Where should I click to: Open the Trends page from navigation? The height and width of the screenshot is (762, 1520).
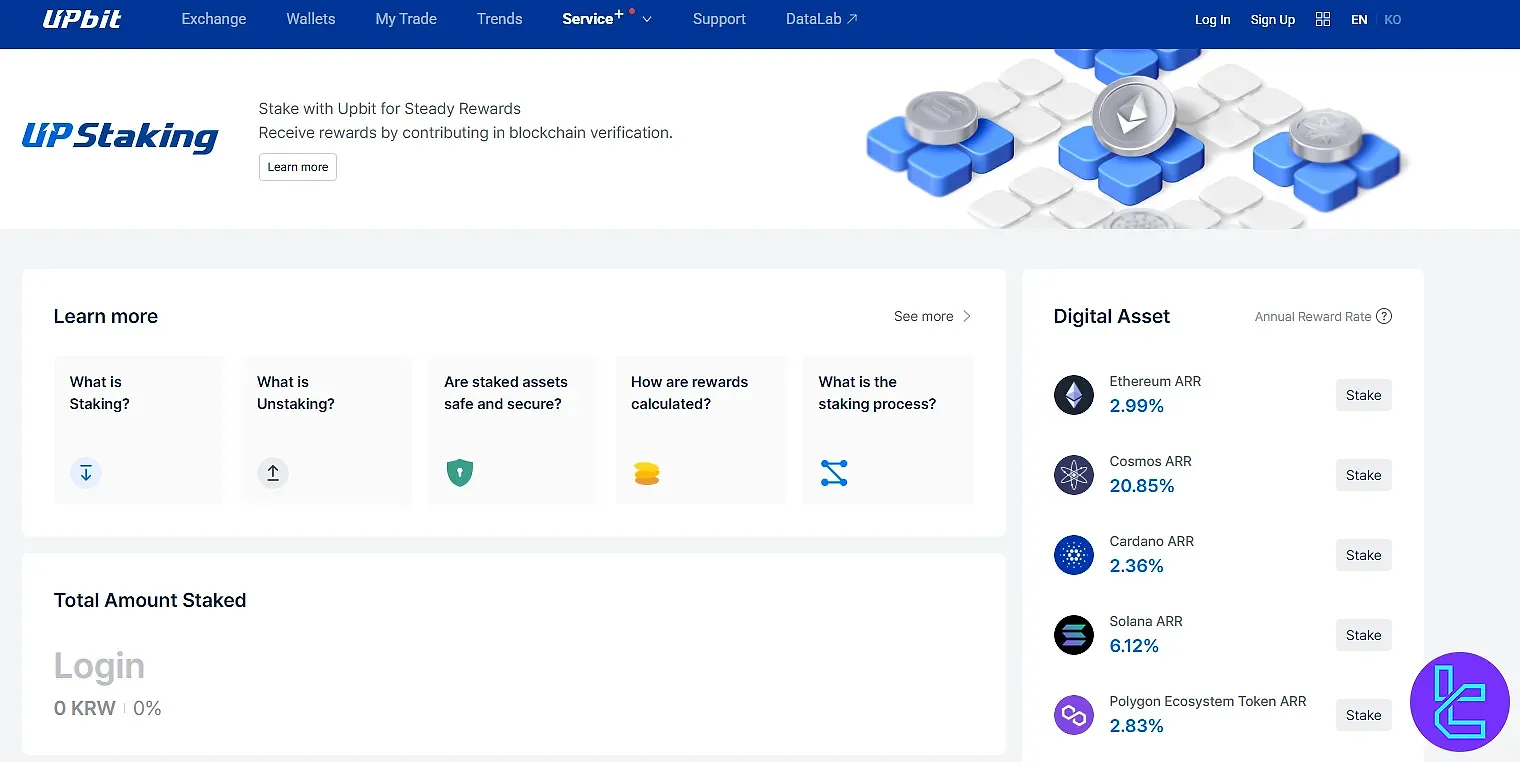coord(499,18)
